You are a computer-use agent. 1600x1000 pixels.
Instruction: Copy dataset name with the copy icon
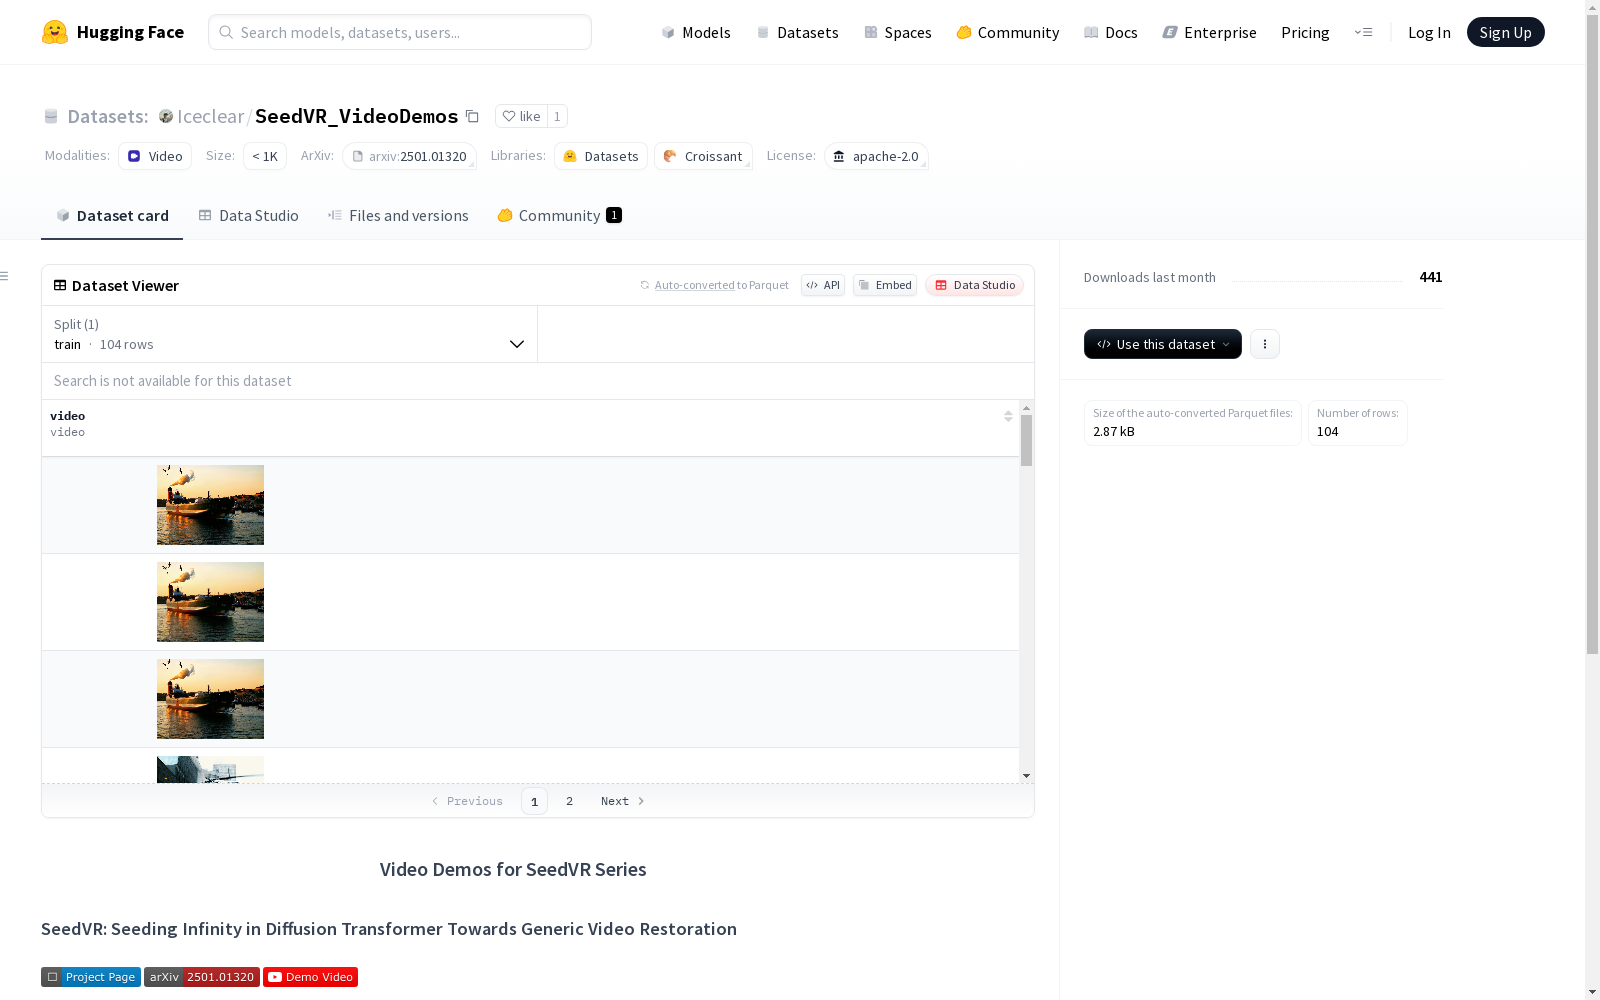[x=472, y=116]
